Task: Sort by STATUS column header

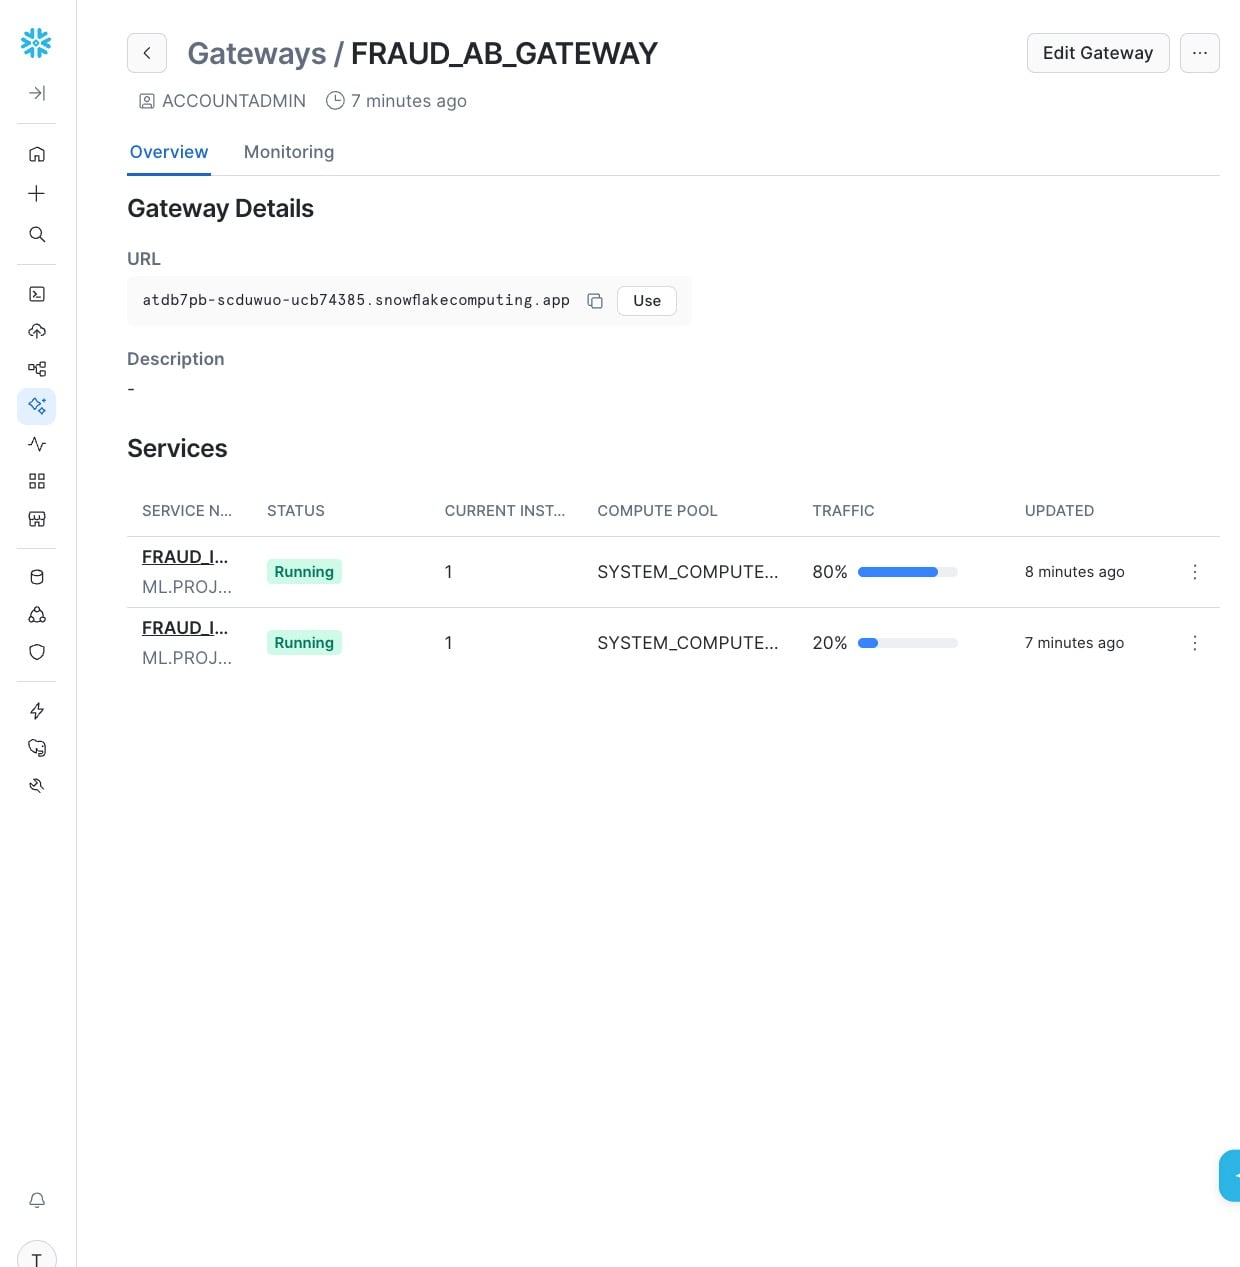Action: [x=296, y=511]
